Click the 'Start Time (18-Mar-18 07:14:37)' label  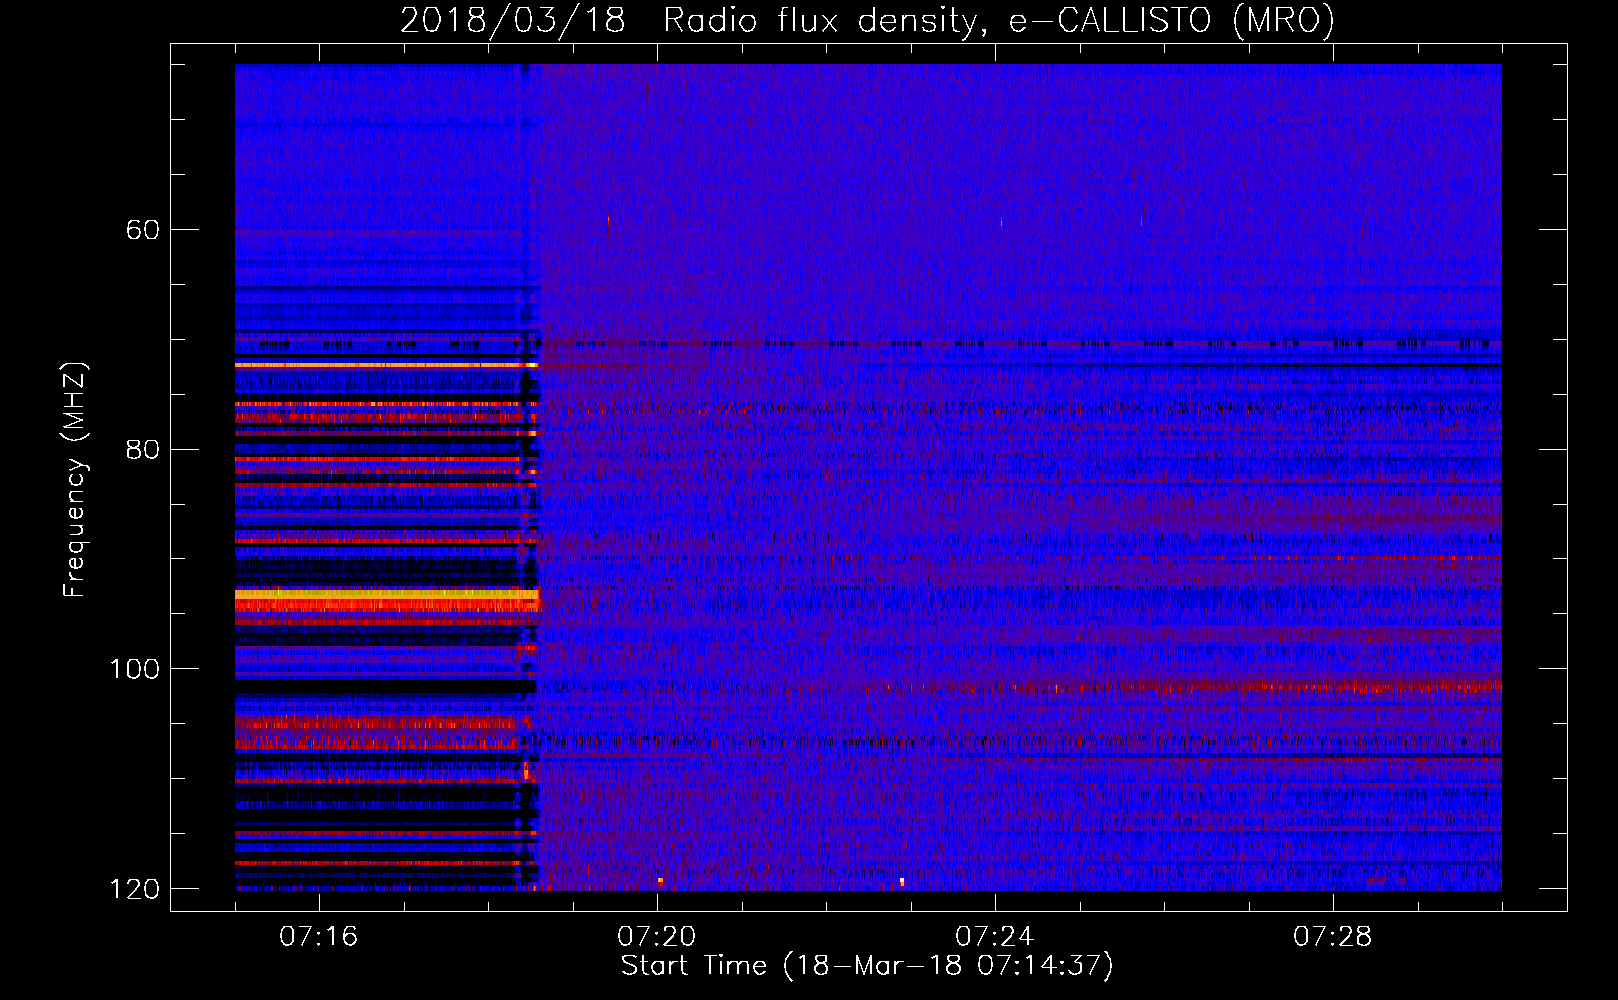point(867,966)
